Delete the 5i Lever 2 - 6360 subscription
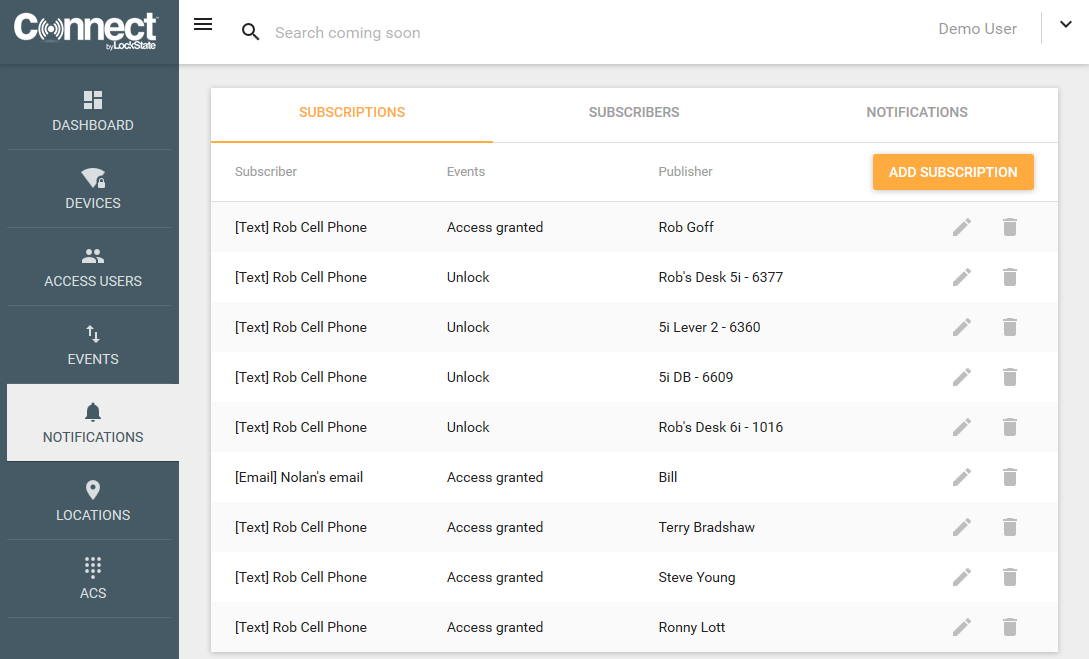 [x=1010, y=327]
